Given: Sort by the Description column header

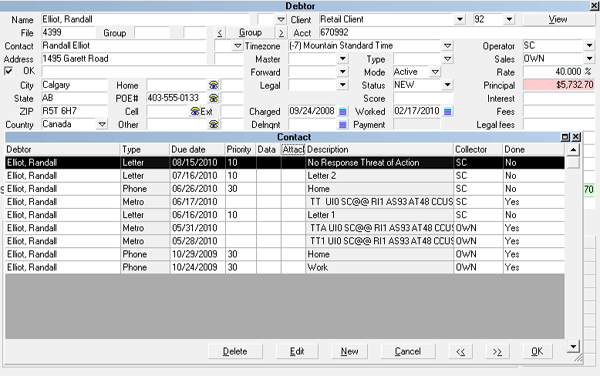Looking at the screenshot, I should [380, 150].
